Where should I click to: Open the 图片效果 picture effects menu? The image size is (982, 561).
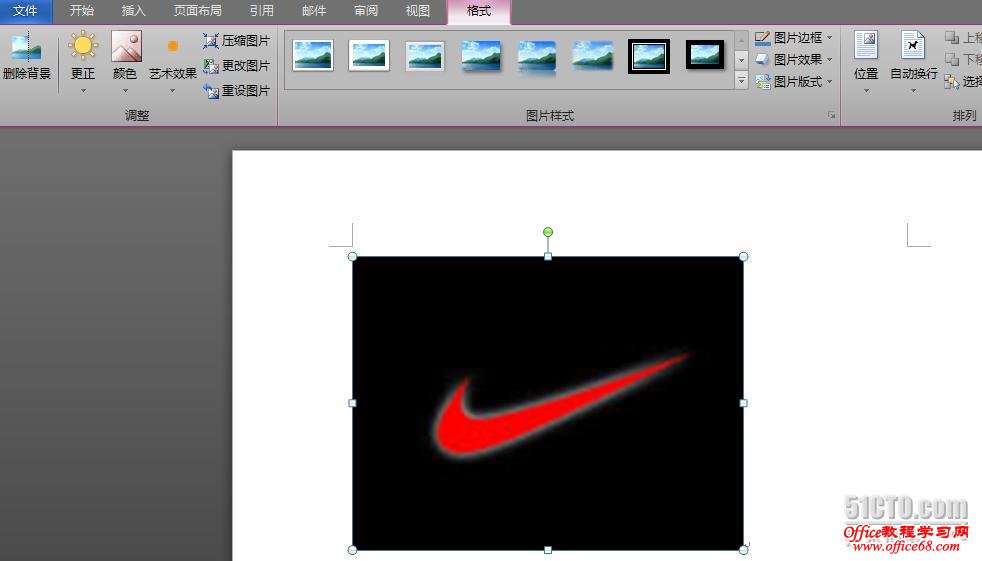(x=793, y=59)
